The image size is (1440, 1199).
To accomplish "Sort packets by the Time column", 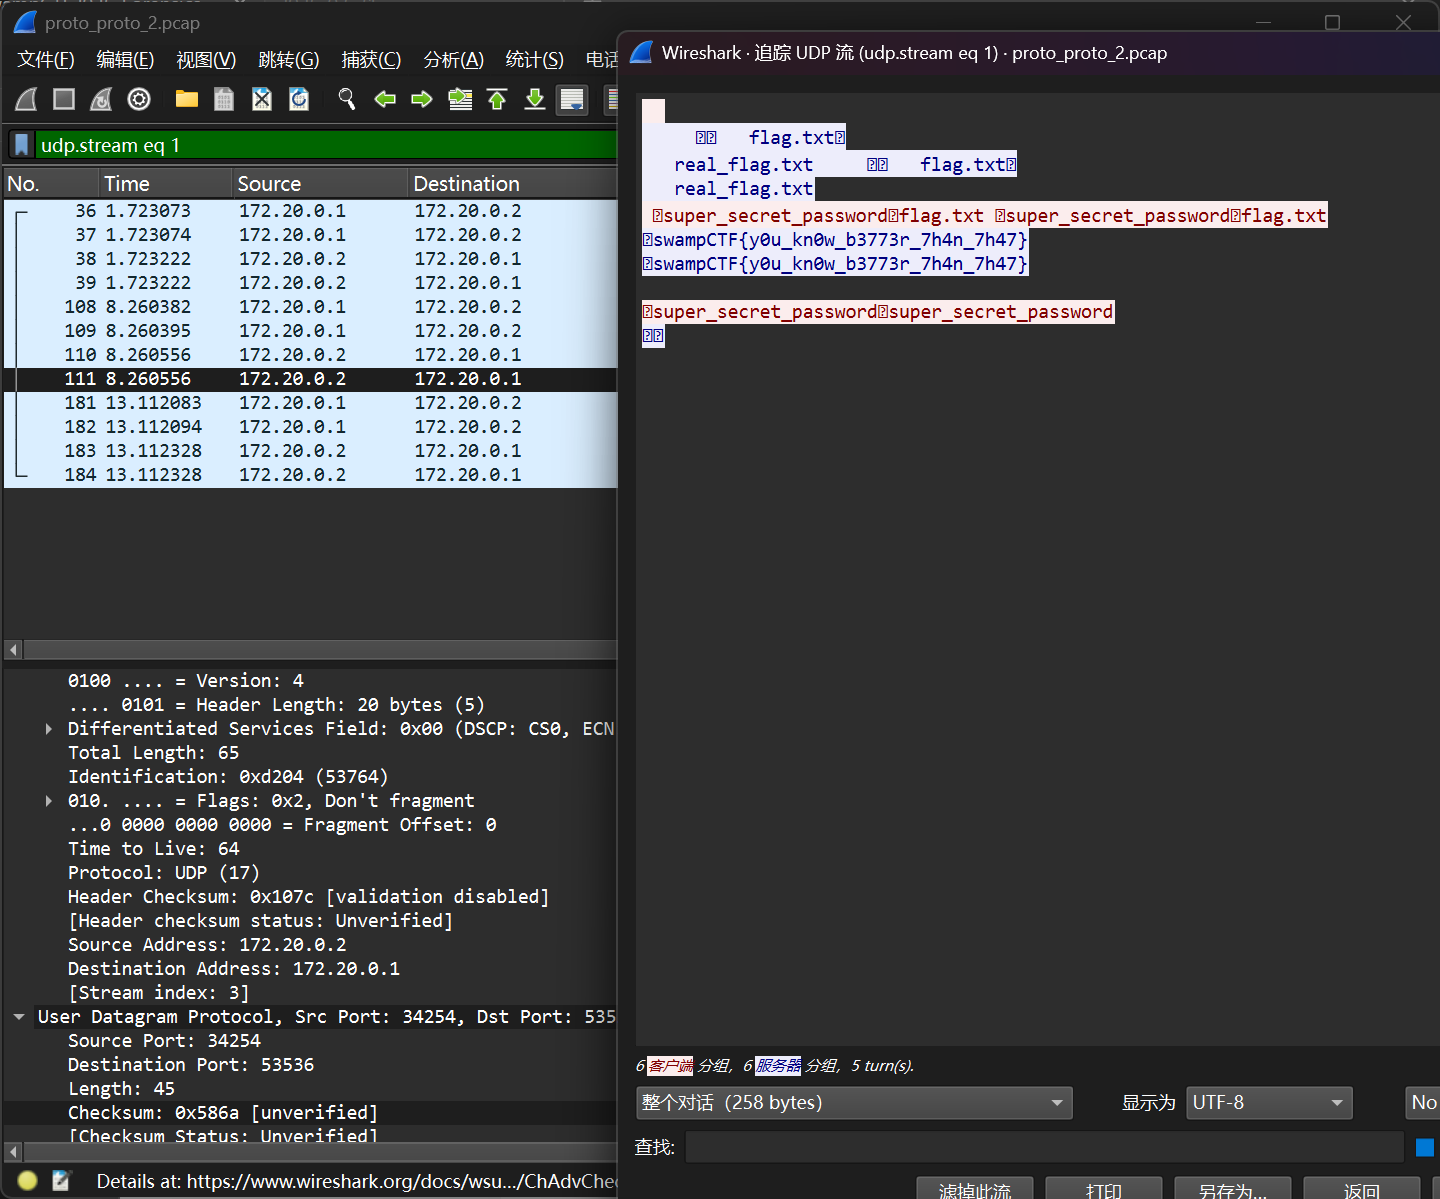I will 165,184.
